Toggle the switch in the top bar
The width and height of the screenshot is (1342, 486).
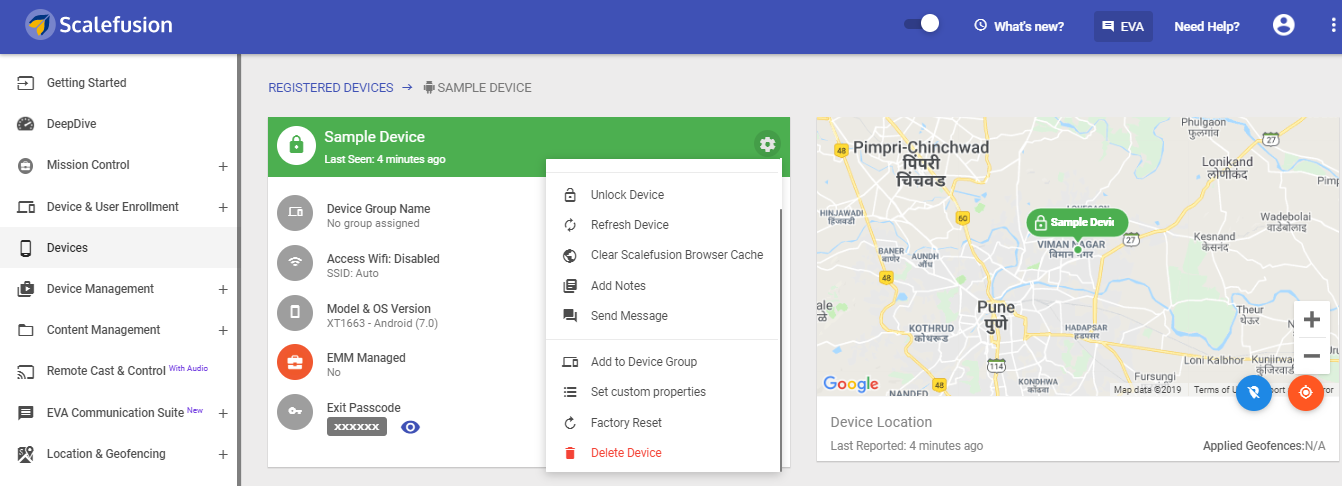tap(922, 24)
